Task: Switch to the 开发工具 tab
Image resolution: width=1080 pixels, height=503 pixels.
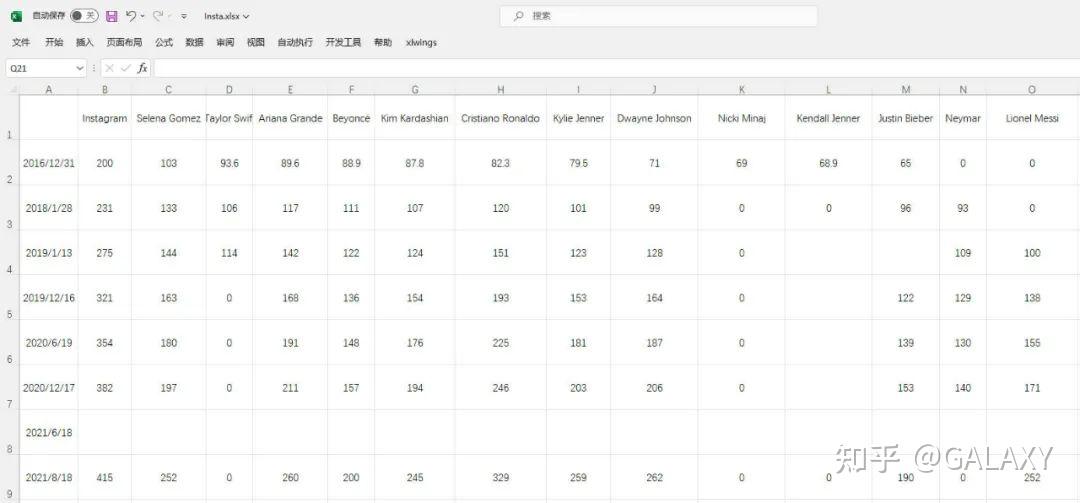Action: coord(343,43)
